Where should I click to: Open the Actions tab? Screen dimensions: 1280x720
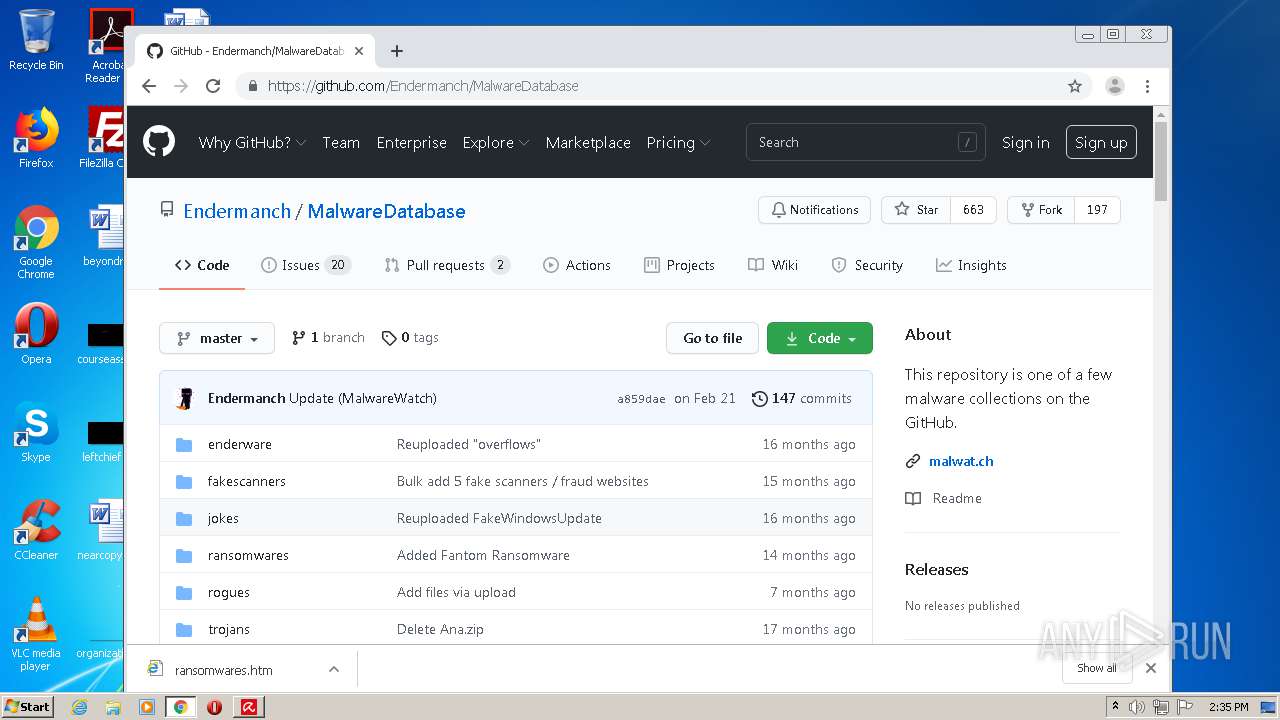pyautogui.click(x=577, y=265)
